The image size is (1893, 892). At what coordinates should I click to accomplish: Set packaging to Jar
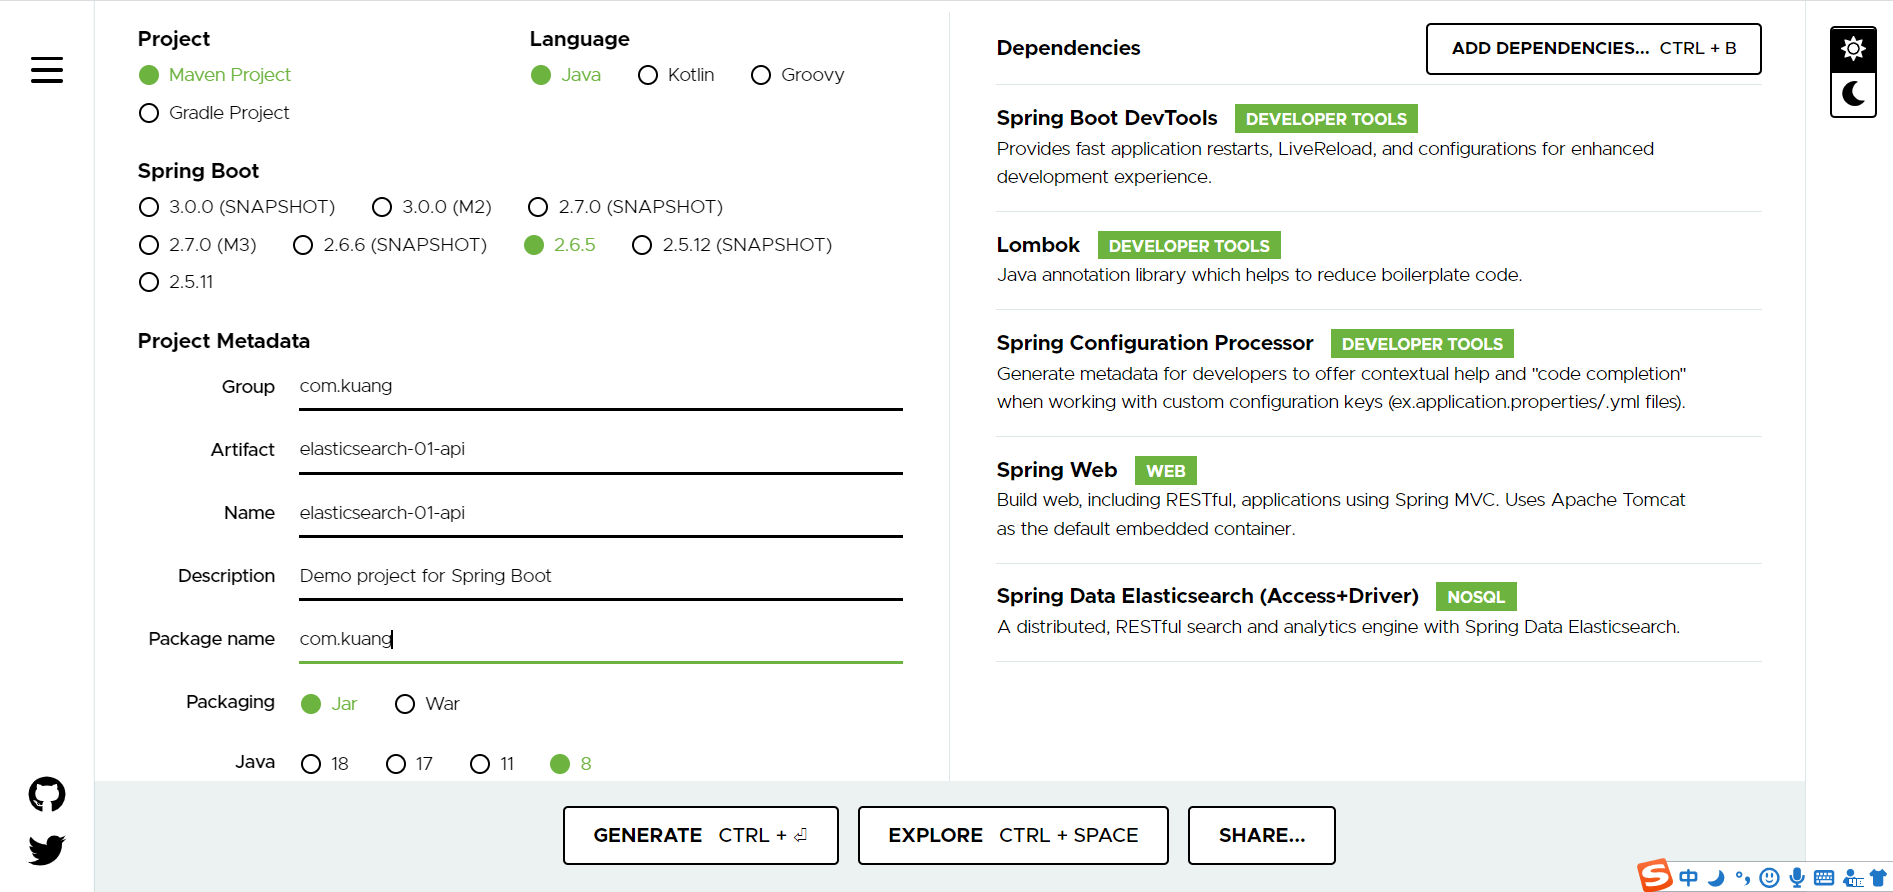click(329, 704)
